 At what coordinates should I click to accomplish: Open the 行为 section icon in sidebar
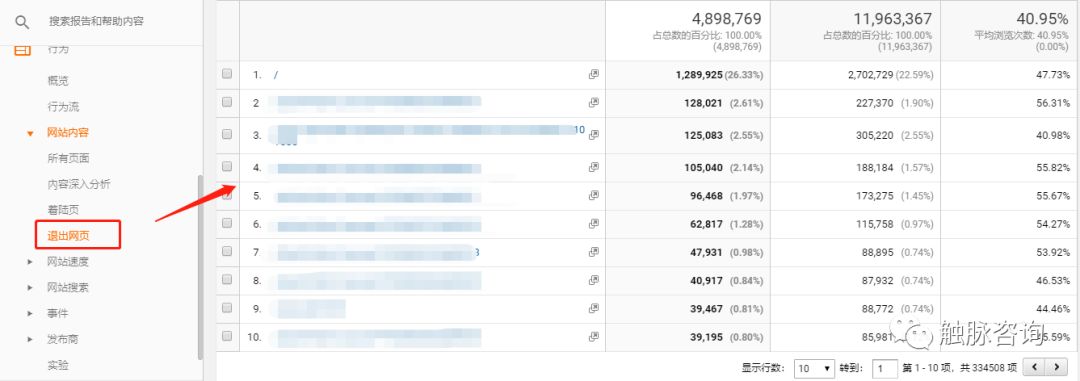(23, 50)
